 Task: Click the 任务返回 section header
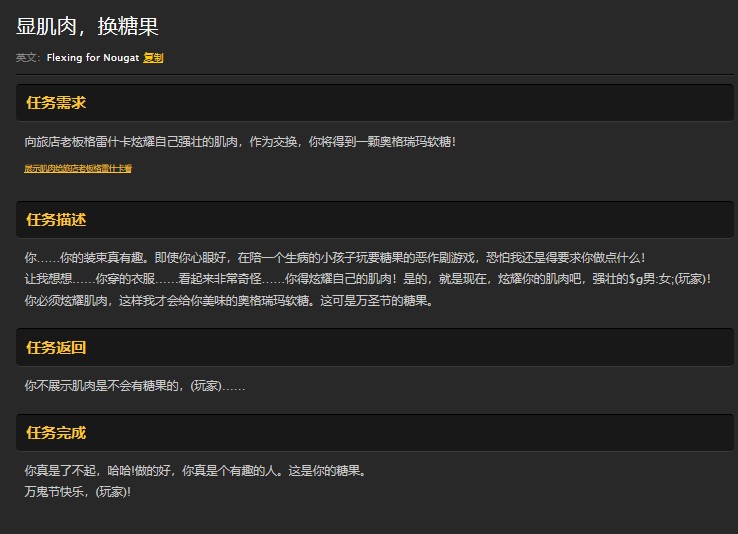click(x=56, y=348)
